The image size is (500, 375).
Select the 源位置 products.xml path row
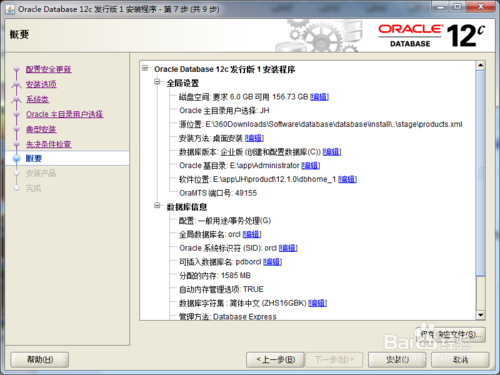[x=321, y=124]
